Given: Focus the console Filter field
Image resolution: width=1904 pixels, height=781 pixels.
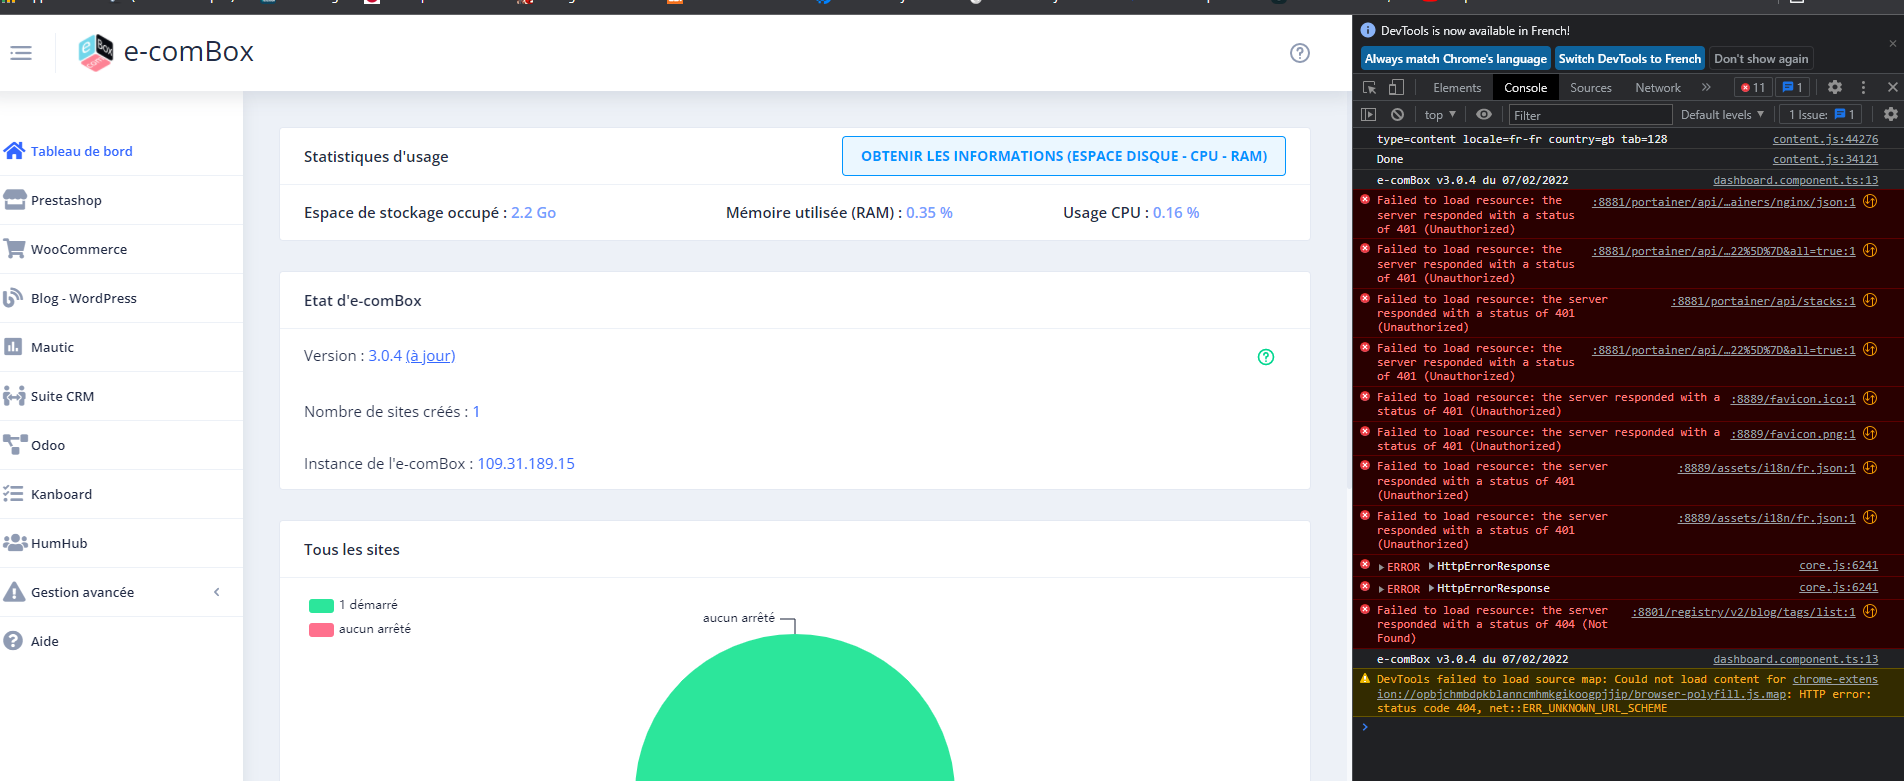Looking at the screenshot, I should coord(1590,115).
